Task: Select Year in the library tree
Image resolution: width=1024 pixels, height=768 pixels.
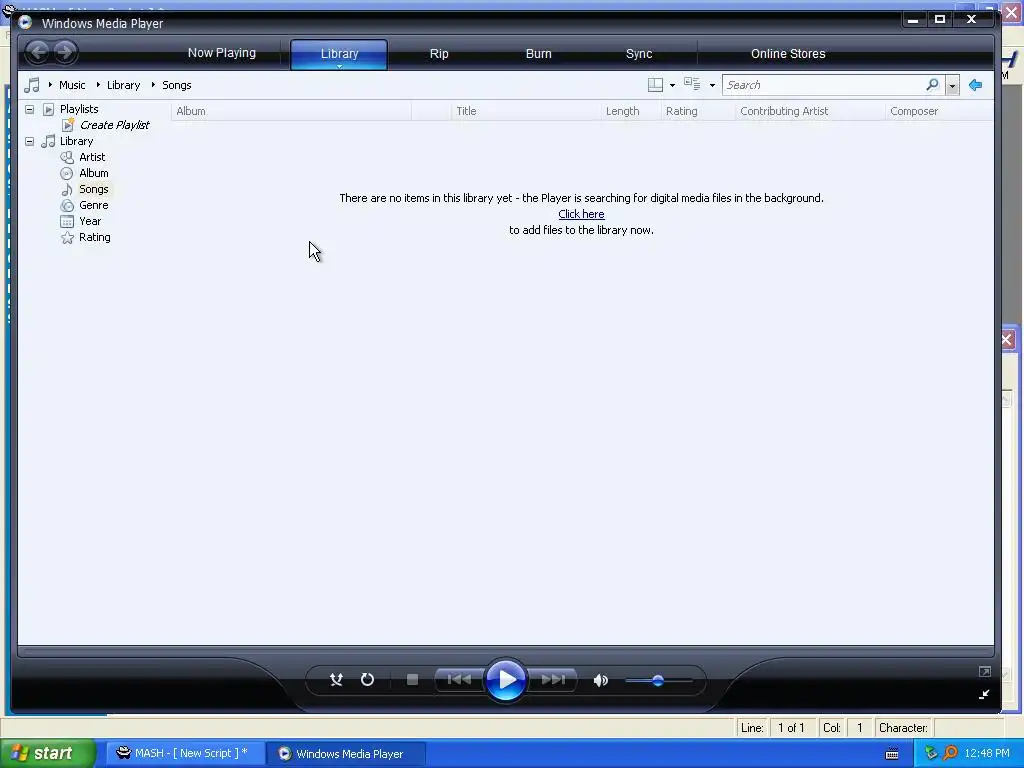Action: click(x=90, y=221)
